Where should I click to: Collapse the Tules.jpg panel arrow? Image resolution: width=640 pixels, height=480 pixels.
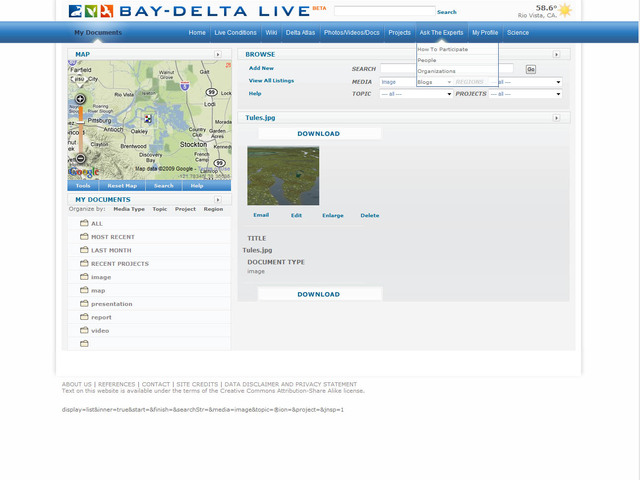tap(556, 118)
